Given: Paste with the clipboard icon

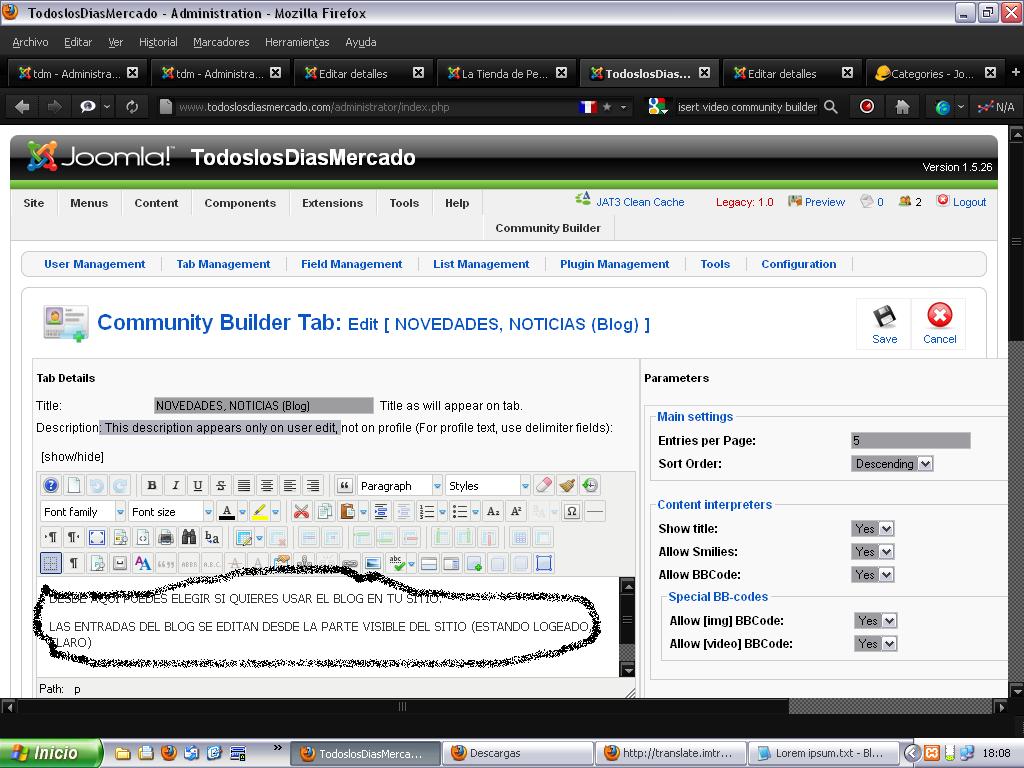Looking at the screenshot, I should pos(347,511).
